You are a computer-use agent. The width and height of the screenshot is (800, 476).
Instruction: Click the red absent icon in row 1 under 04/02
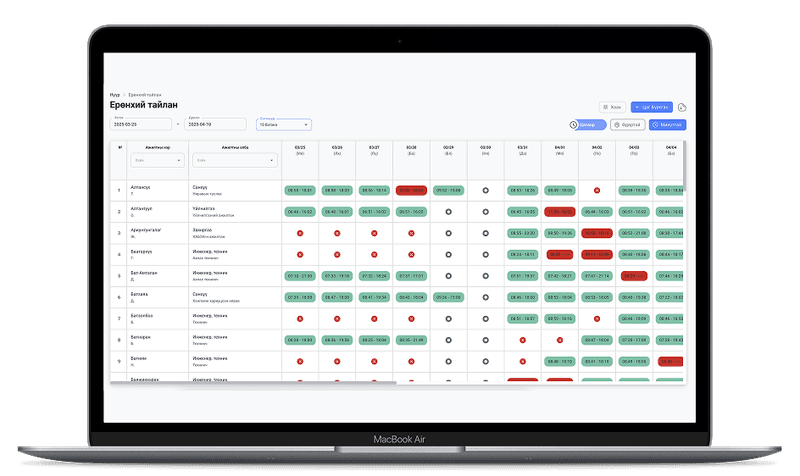pyautogui.click(x=596, y=189)
